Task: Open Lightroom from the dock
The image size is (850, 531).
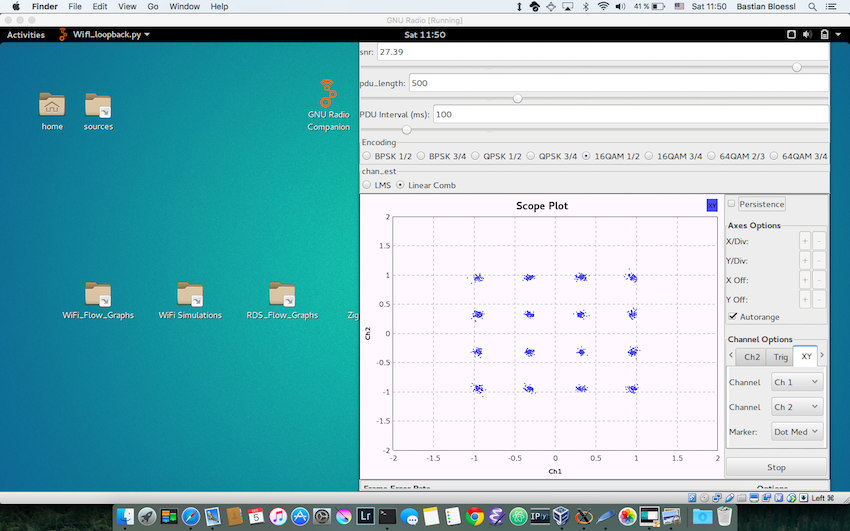Action: point(364,517)
